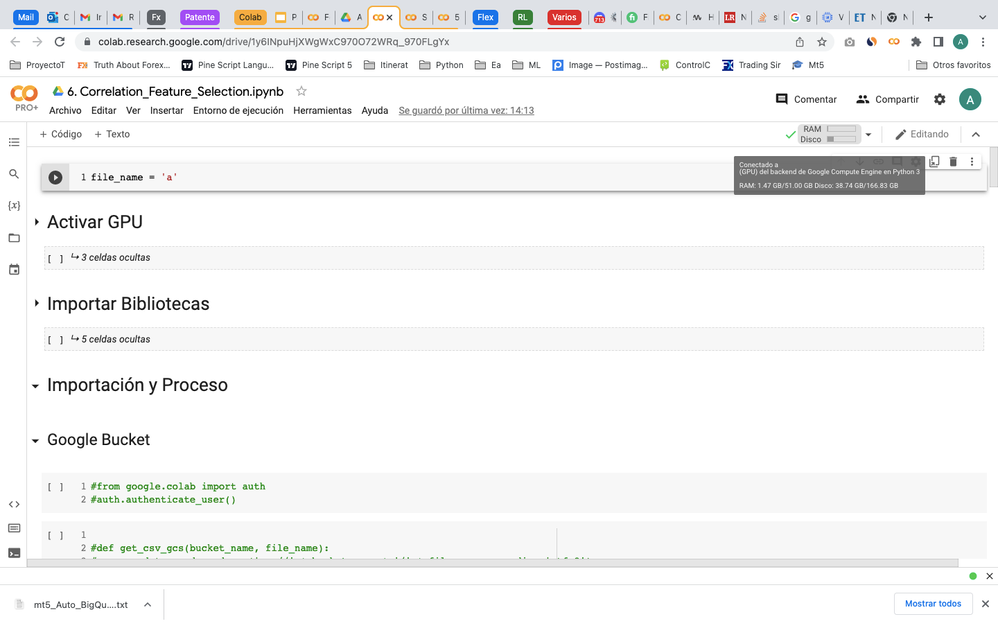Mirror the file_name cell in a tab

click(x=934, y=162)
